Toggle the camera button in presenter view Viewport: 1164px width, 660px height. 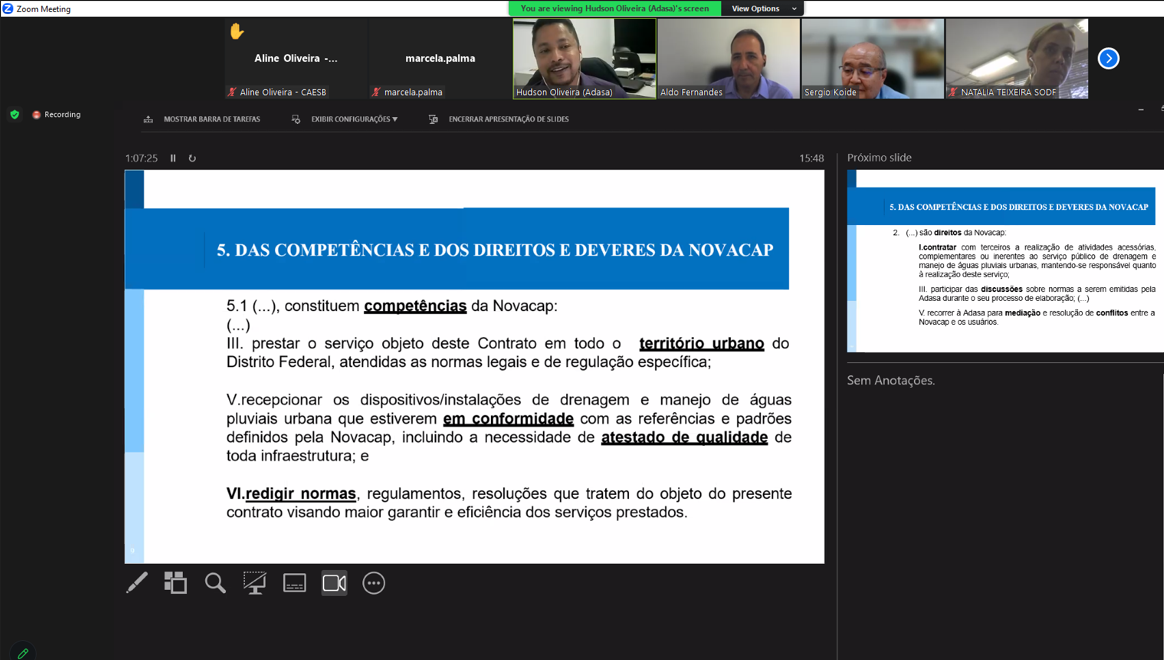click(x=334, y=583)
